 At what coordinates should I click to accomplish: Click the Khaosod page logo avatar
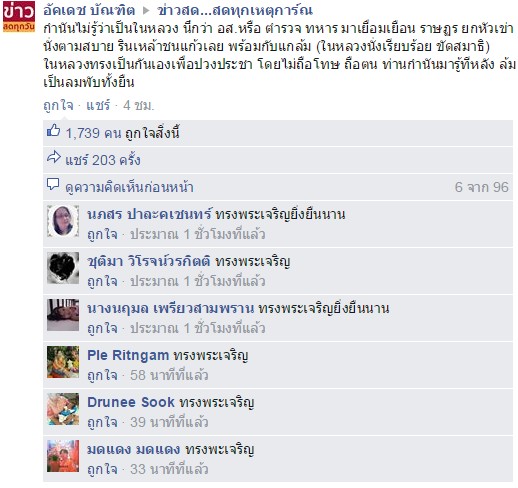coord(19,17)
